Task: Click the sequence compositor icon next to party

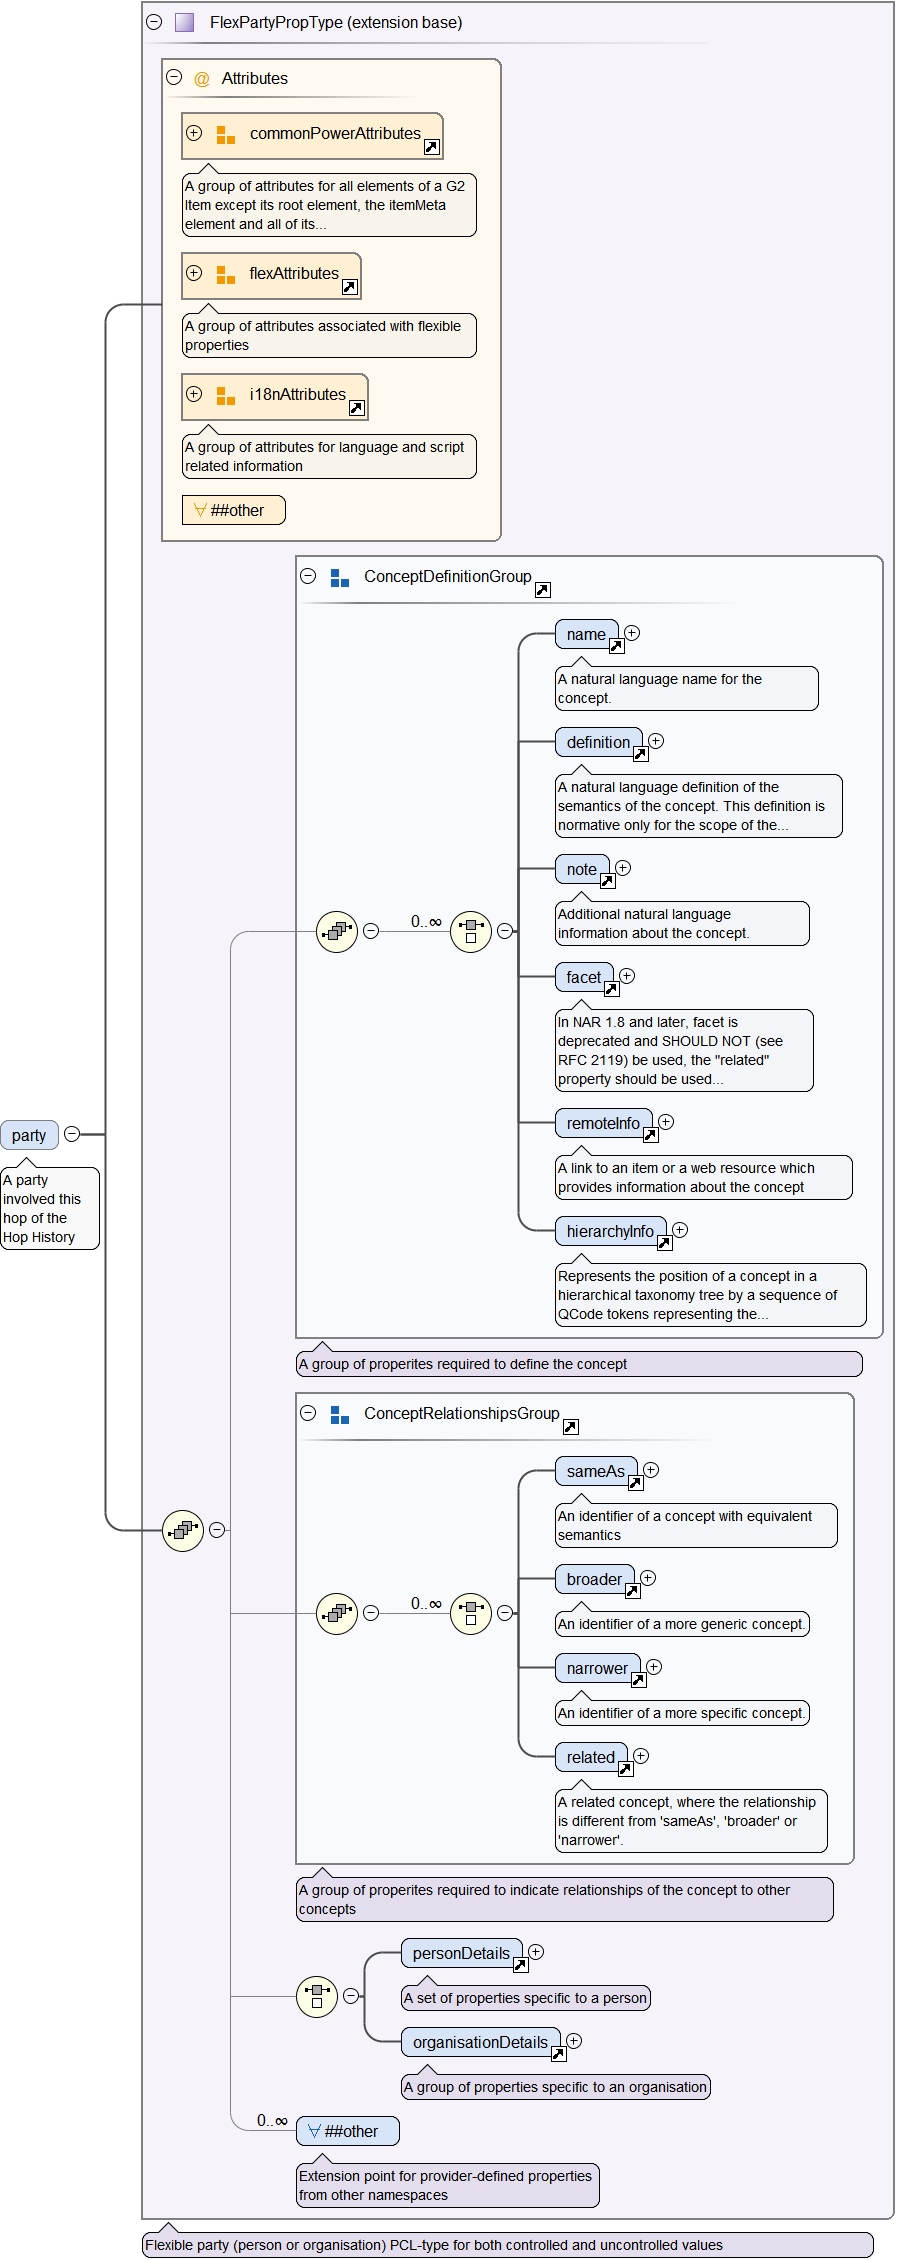Action: [183, 1530]
